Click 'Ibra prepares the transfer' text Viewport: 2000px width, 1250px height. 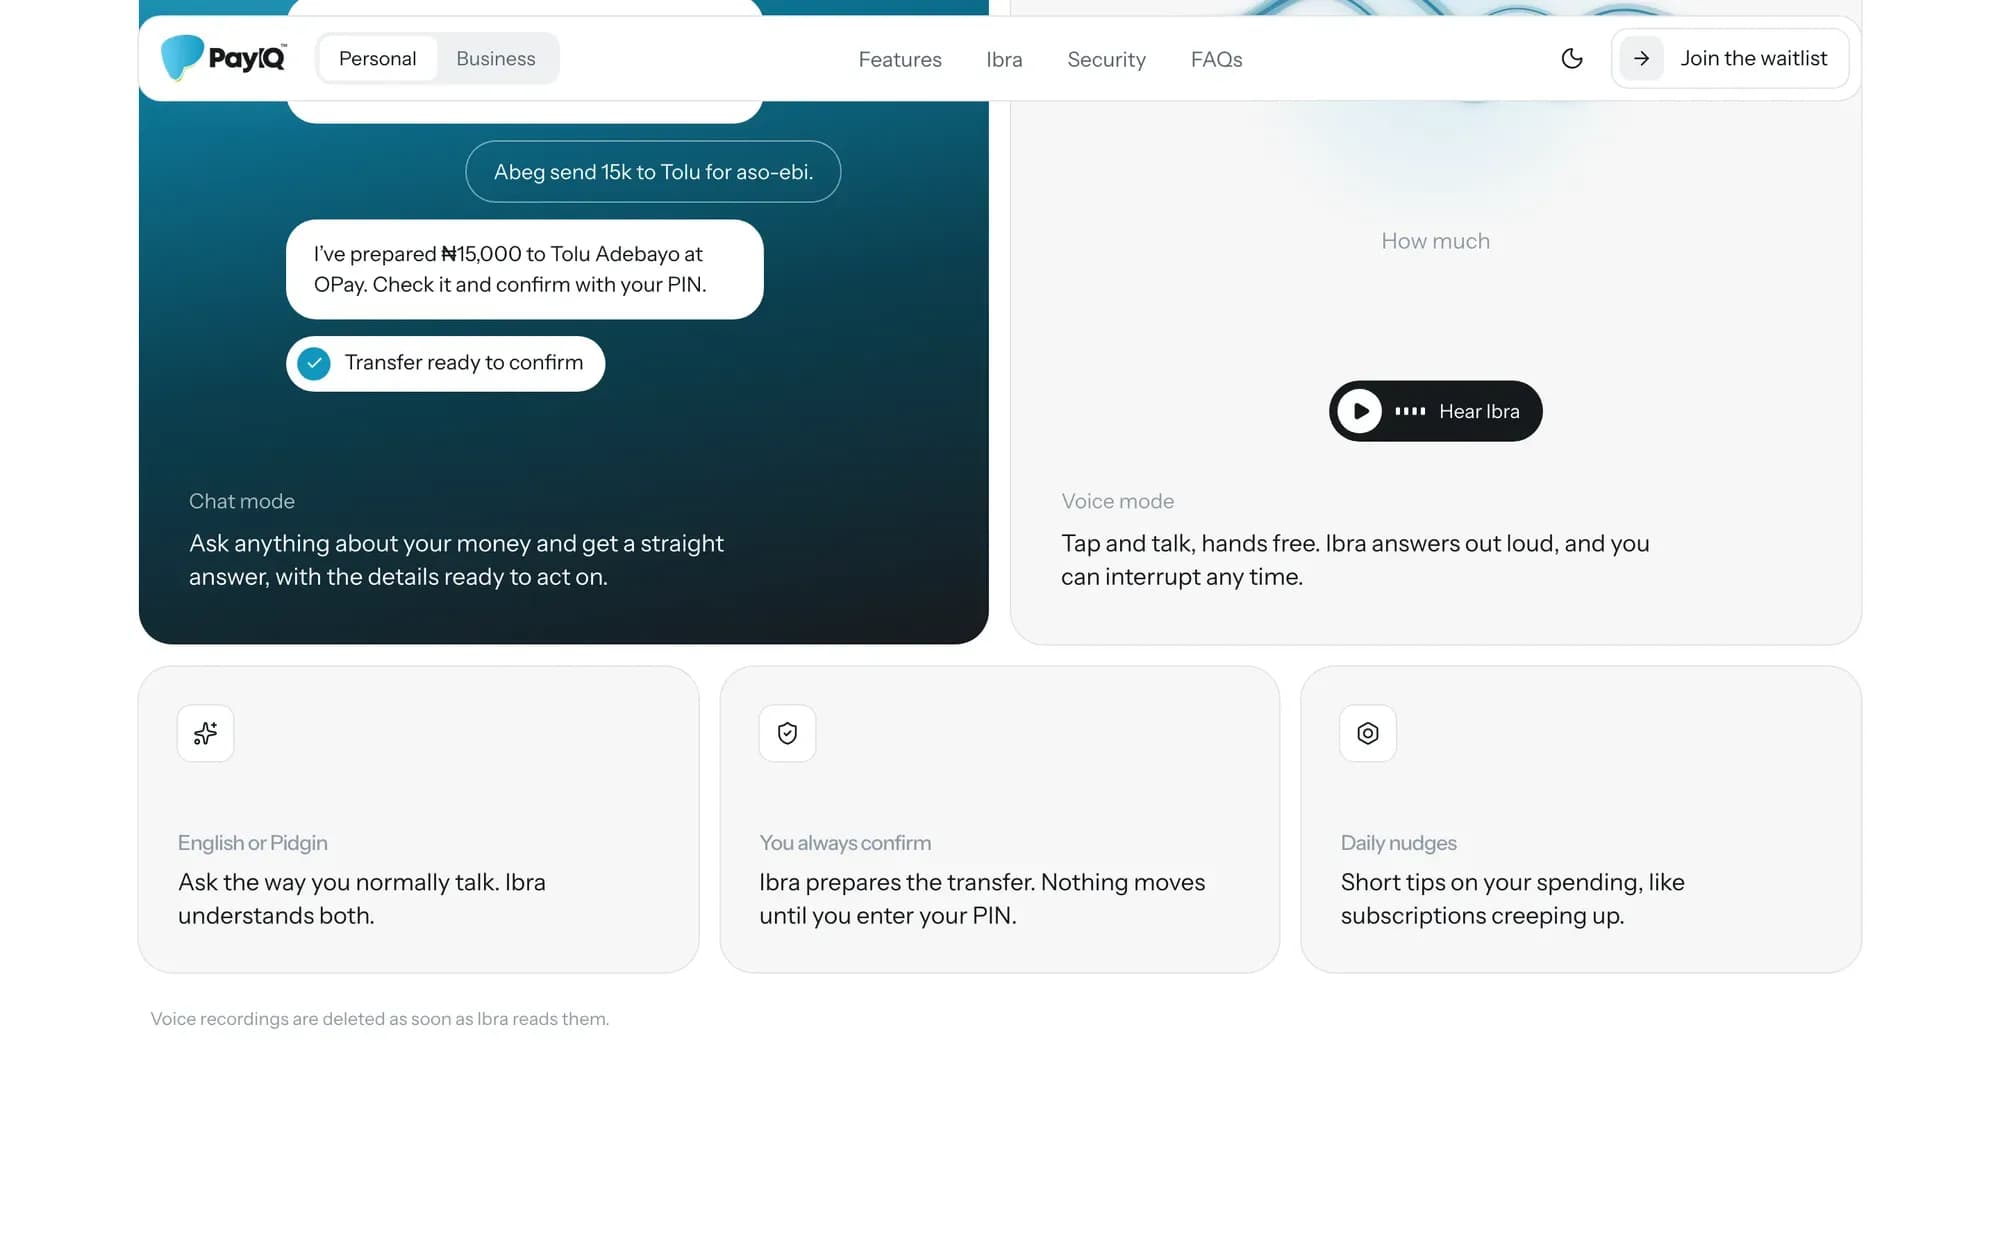[982, 899]
